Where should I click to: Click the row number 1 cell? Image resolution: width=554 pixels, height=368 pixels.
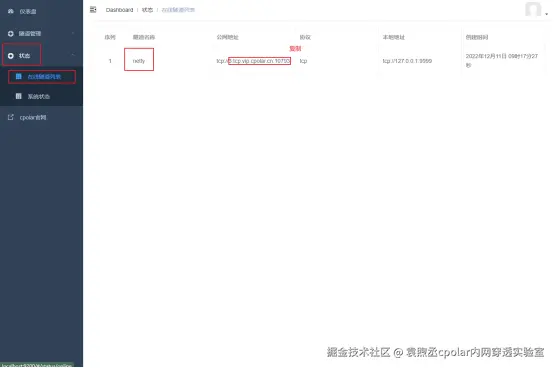[110, 61]
